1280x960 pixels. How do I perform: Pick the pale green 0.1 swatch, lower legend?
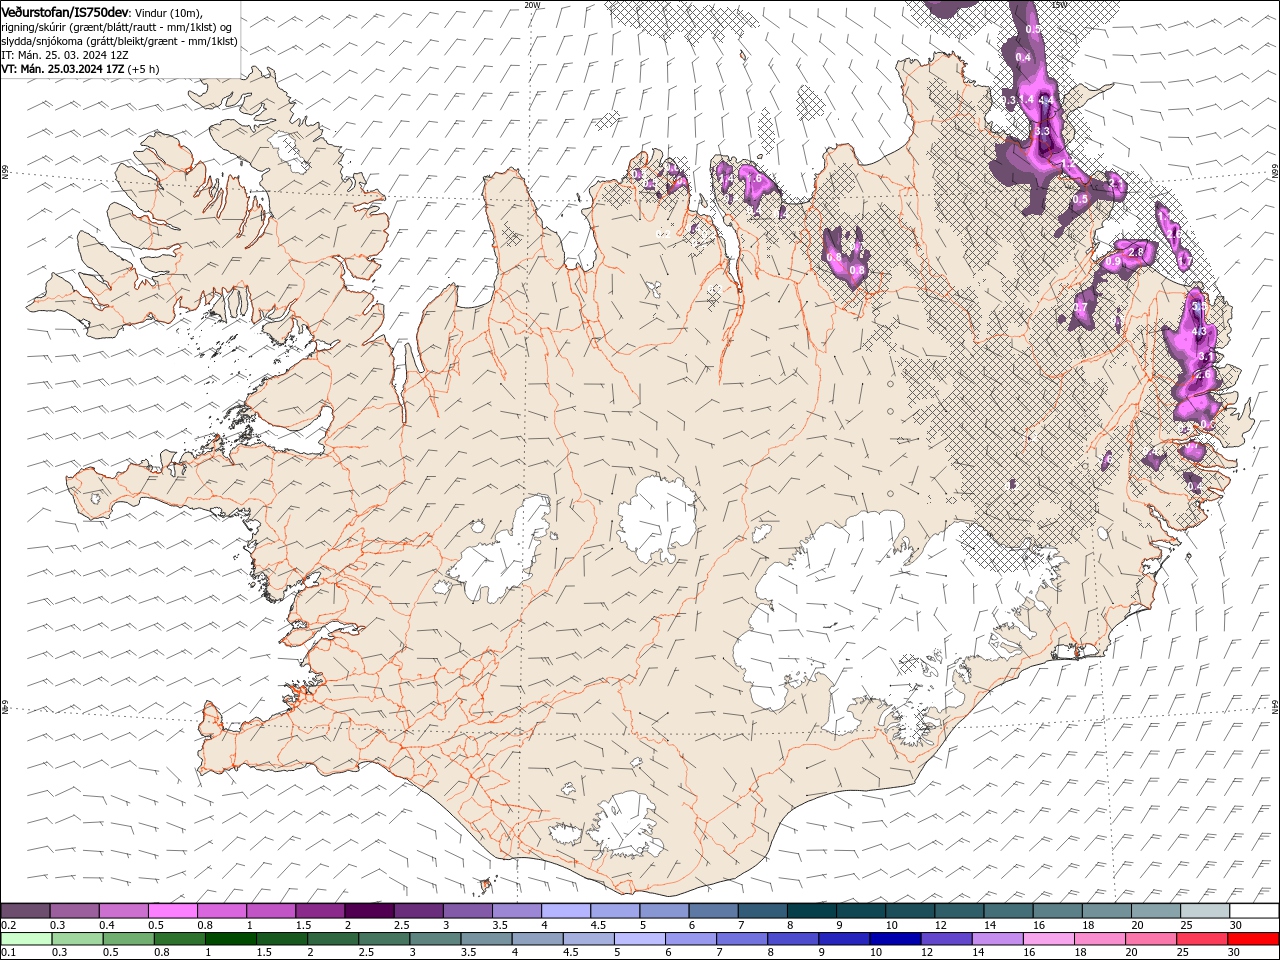coord(26,939)
